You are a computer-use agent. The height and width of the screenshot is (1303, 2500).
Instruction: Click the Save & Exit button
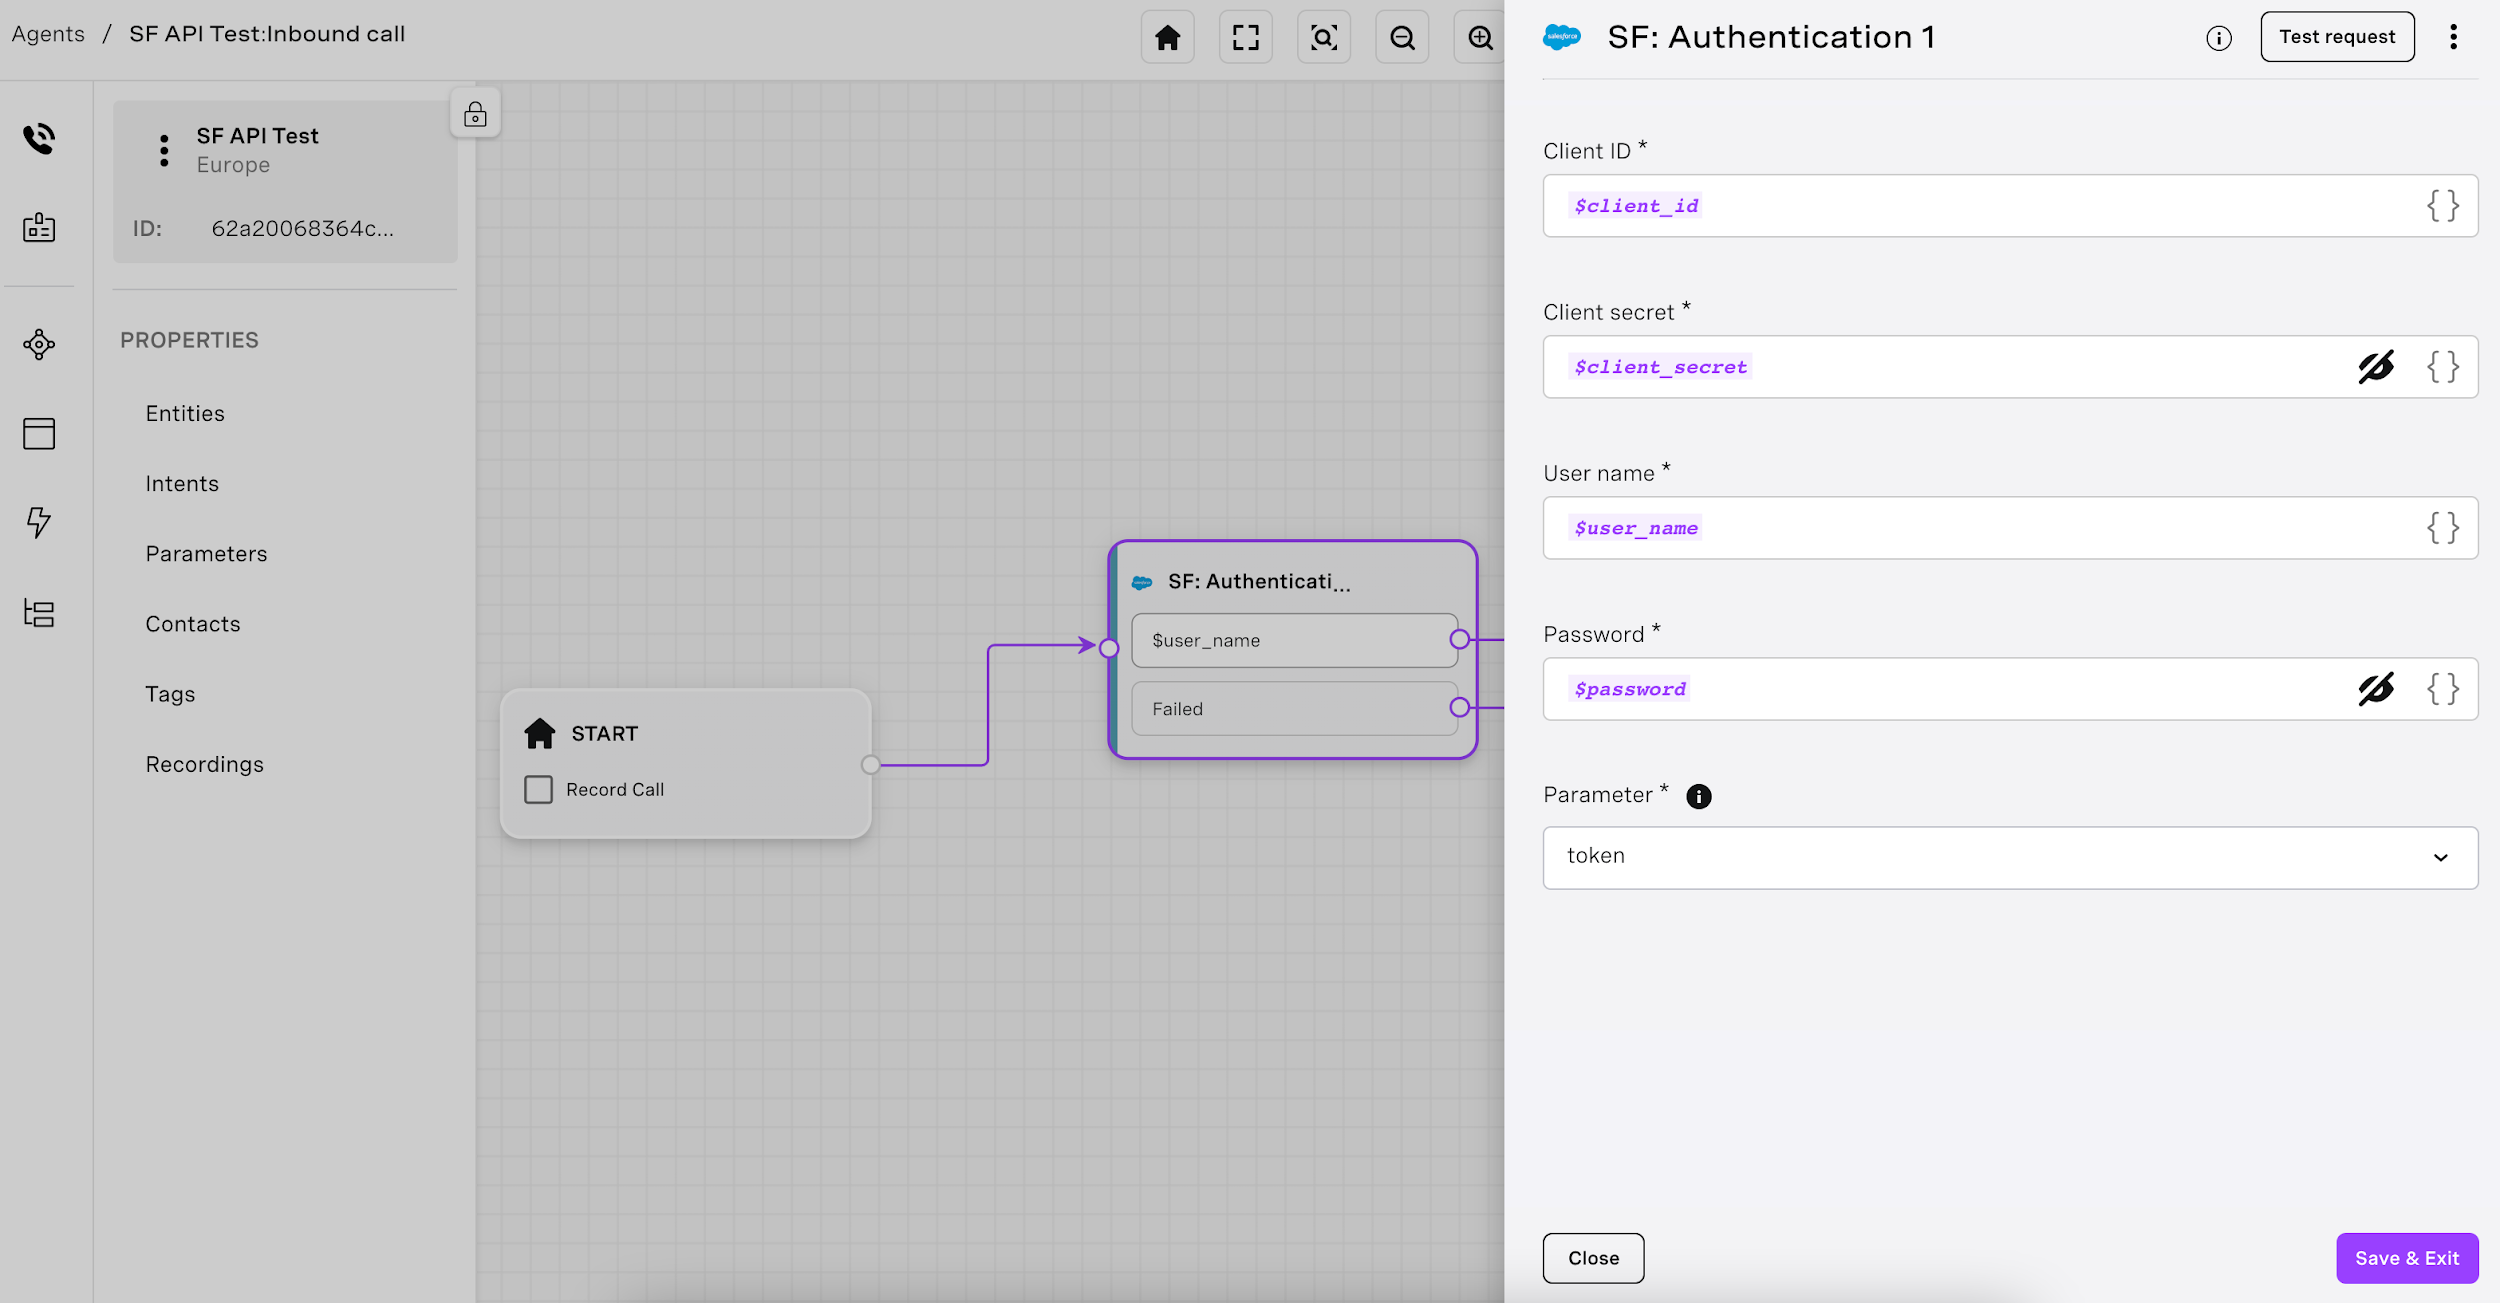[x=2406, y=1258]
